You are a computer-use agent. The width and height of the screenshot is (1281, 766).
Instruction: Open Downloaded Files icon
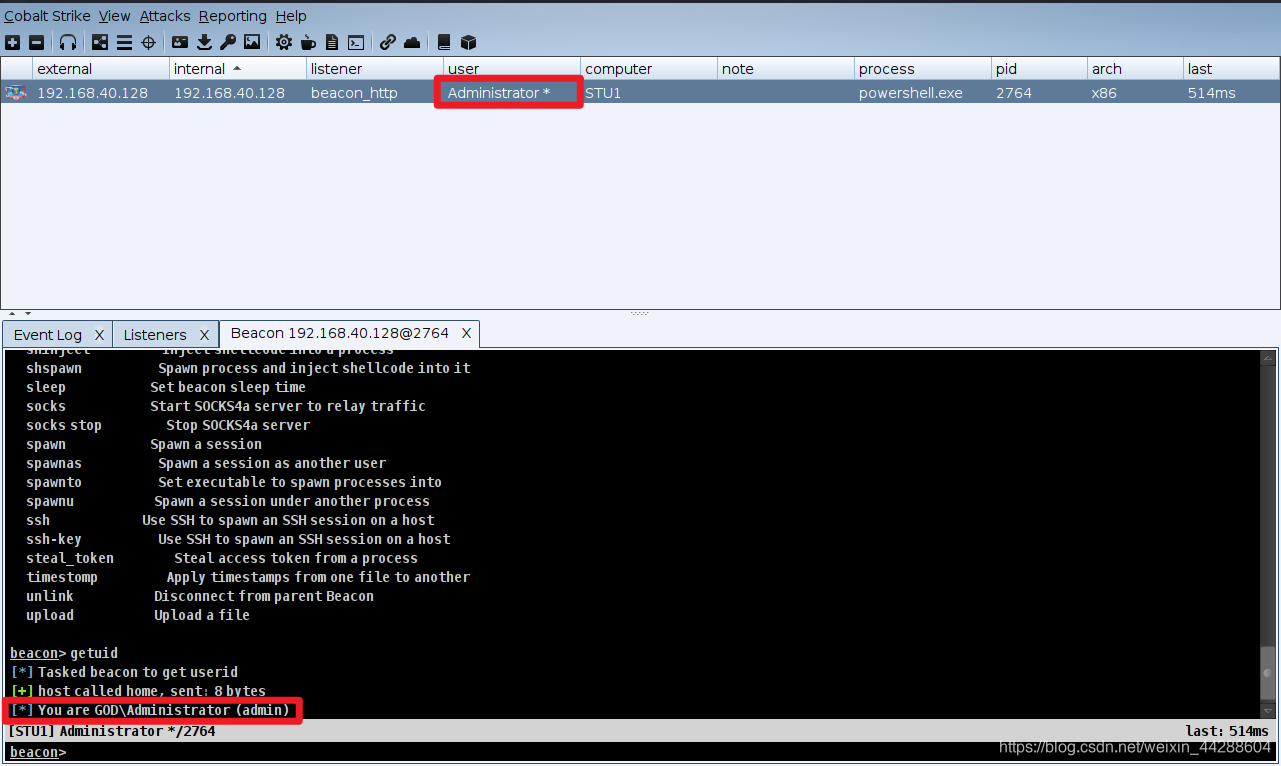204,42
